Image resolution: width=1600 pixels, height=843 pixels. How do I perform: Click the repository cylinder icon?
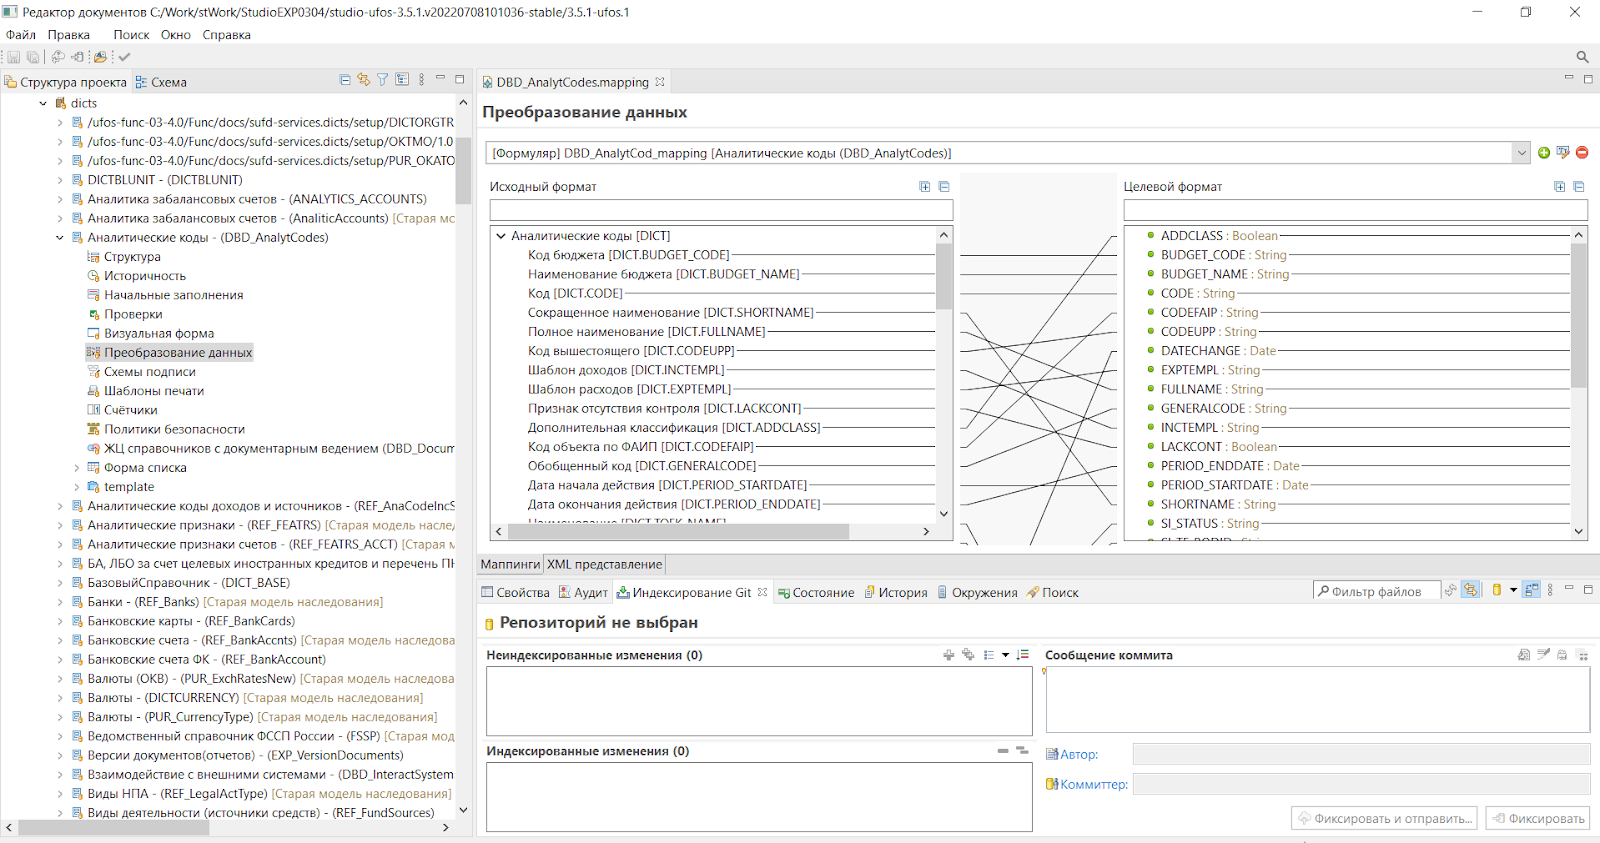coord(1497,590)
